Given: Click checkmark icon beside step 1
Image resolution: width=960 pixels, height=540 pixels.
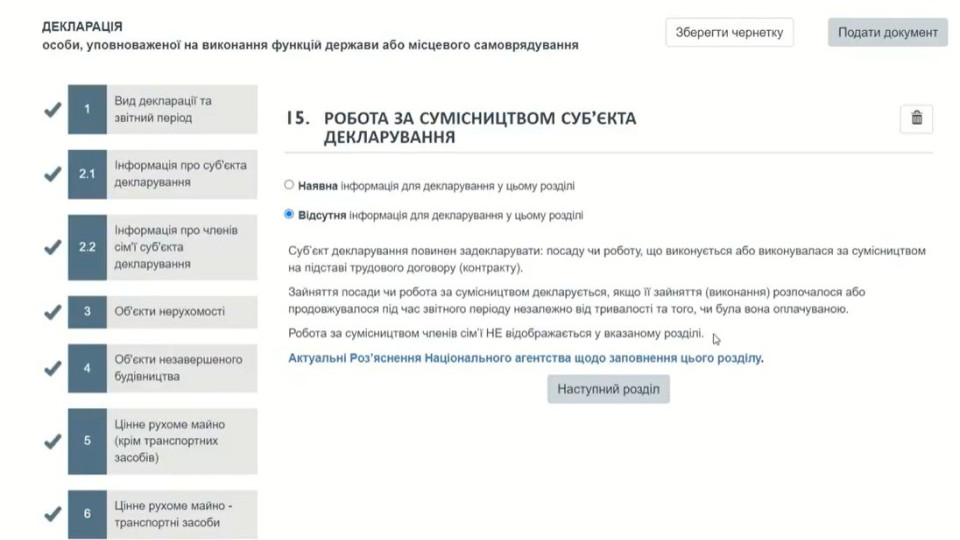Looking at the screenshot, I should (53, 110).
